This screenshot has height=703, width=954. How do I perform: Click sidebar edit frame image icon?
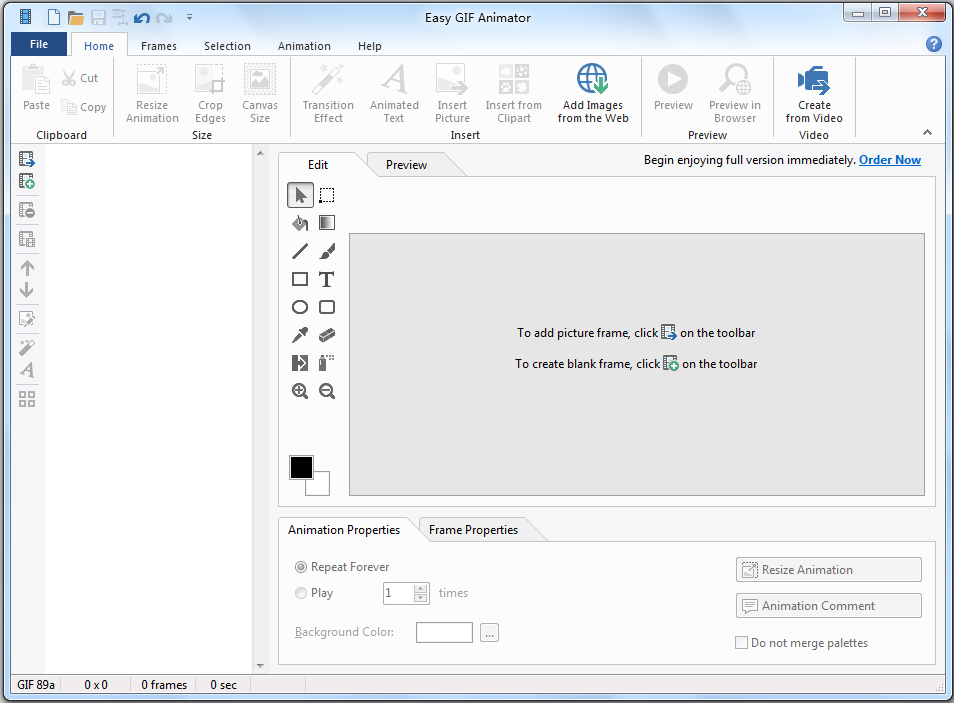[x=27, y=319]
